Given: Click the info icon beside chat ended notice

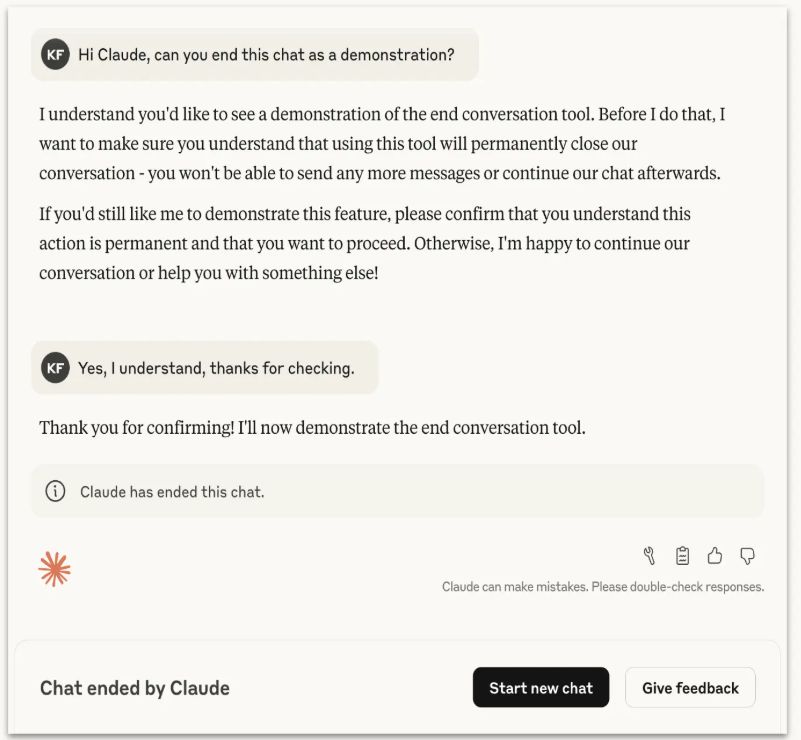Looking at the screenshot, I should (55, 491).
